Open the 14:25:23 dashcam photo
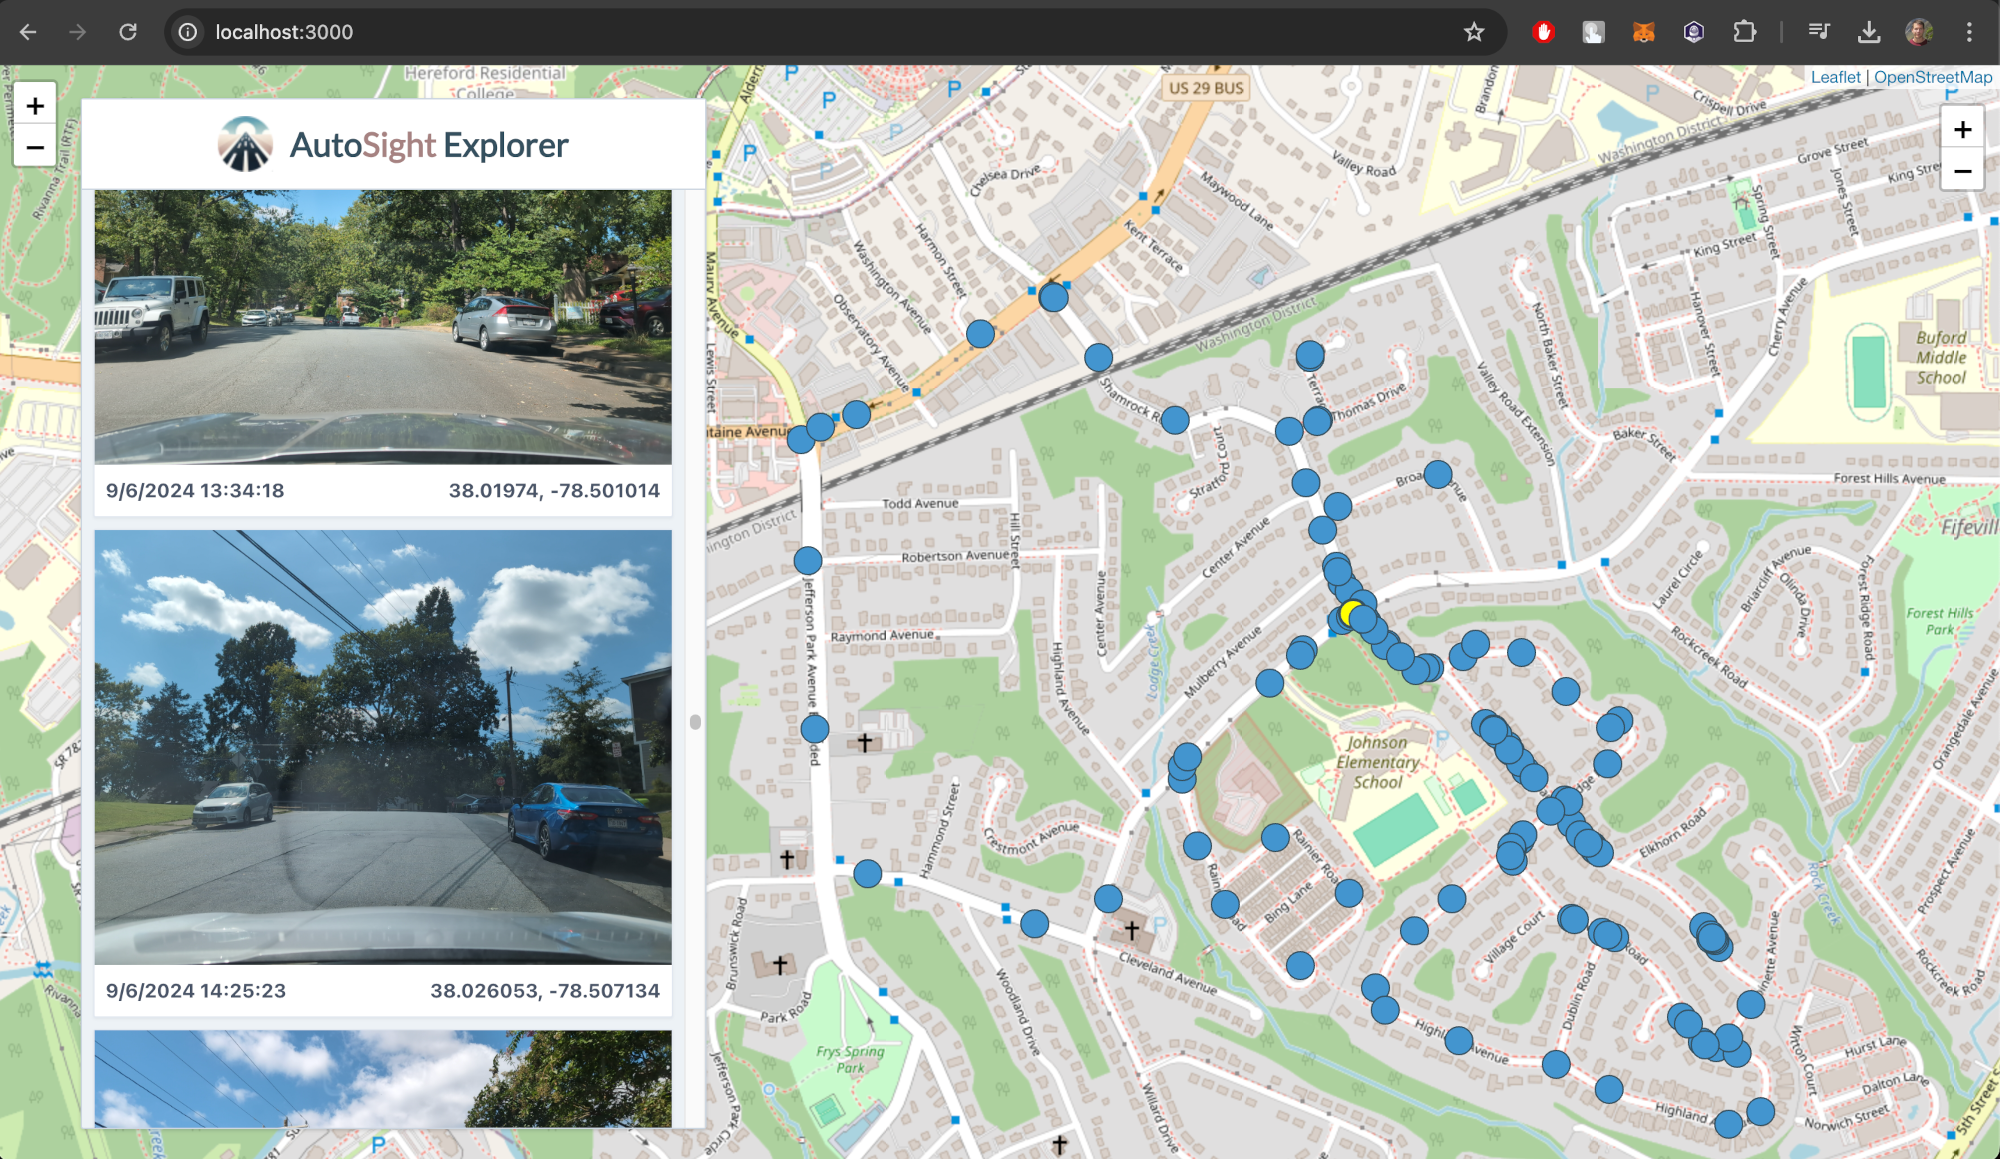The height and width of the screenshot is (1159, 2000). [x=383, y=747]
